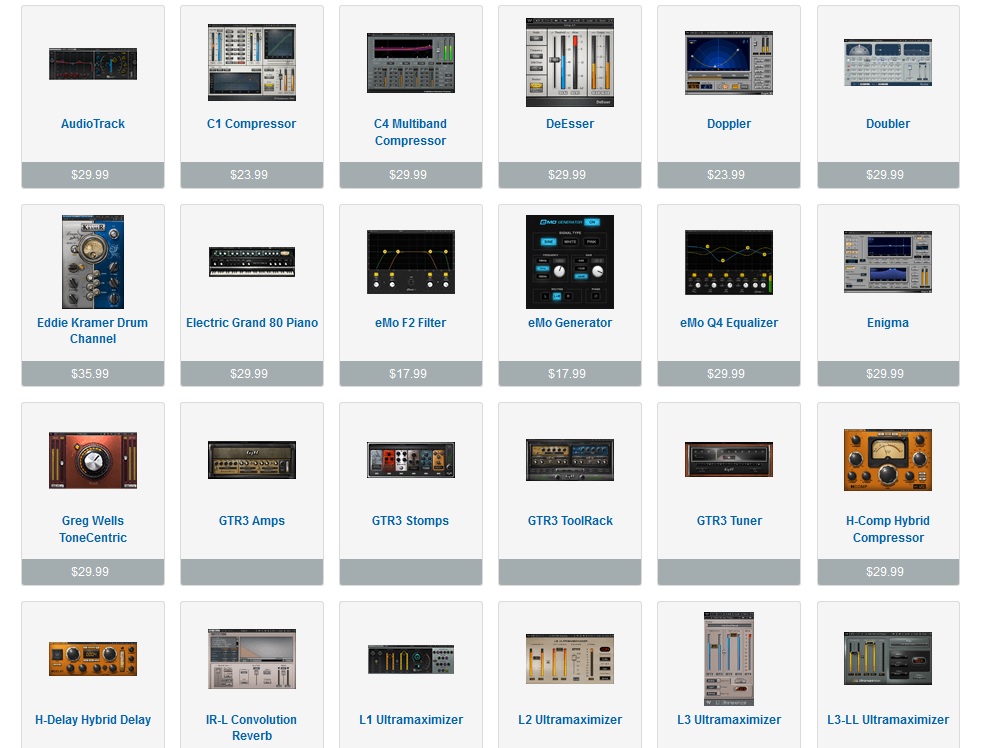
Task: Select the Doubler plugin image
Action: click(888, 62)
